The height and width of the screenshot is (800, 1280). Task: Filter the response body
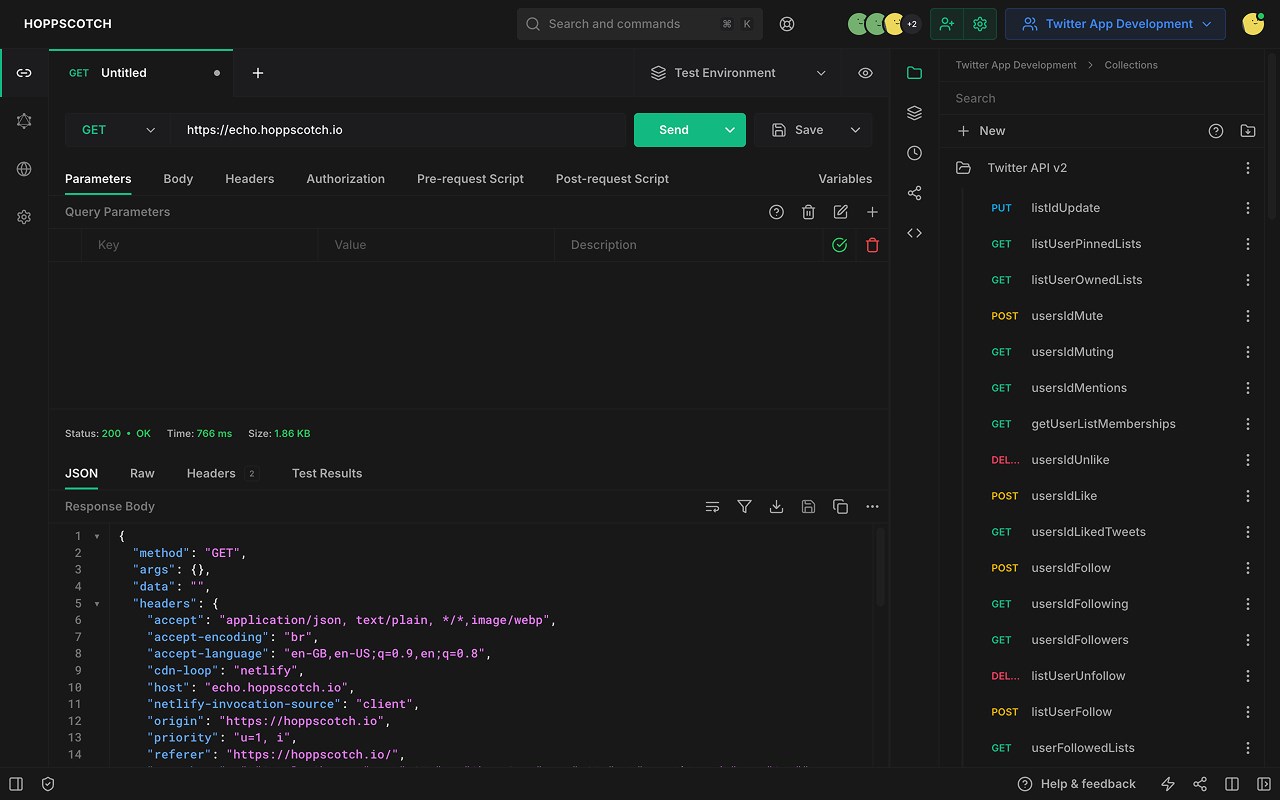(x=744, y=507)
